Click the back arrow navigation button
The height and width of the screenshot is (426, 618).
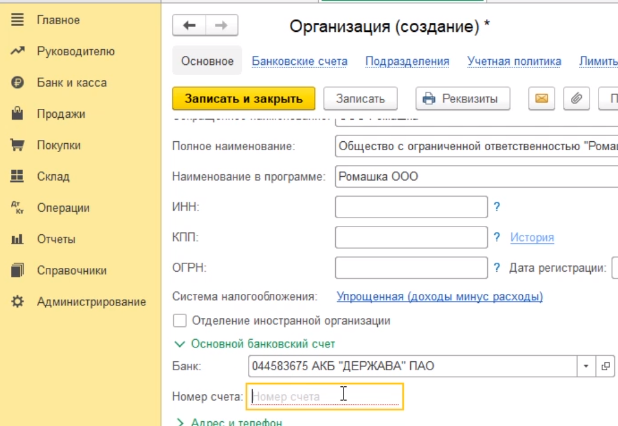tap(189, 26)
